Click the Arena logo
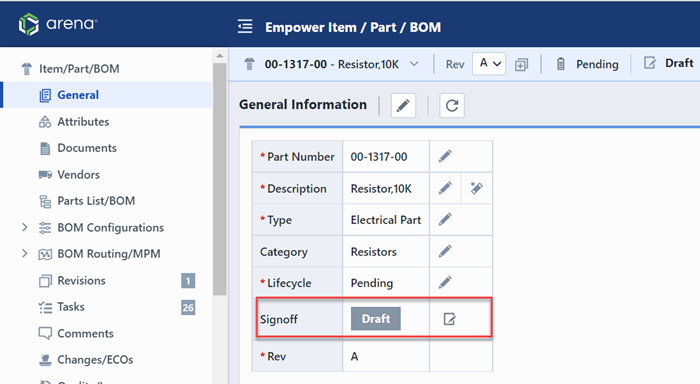Viewport: 700px width, 384px height. [x=58, y=24]
